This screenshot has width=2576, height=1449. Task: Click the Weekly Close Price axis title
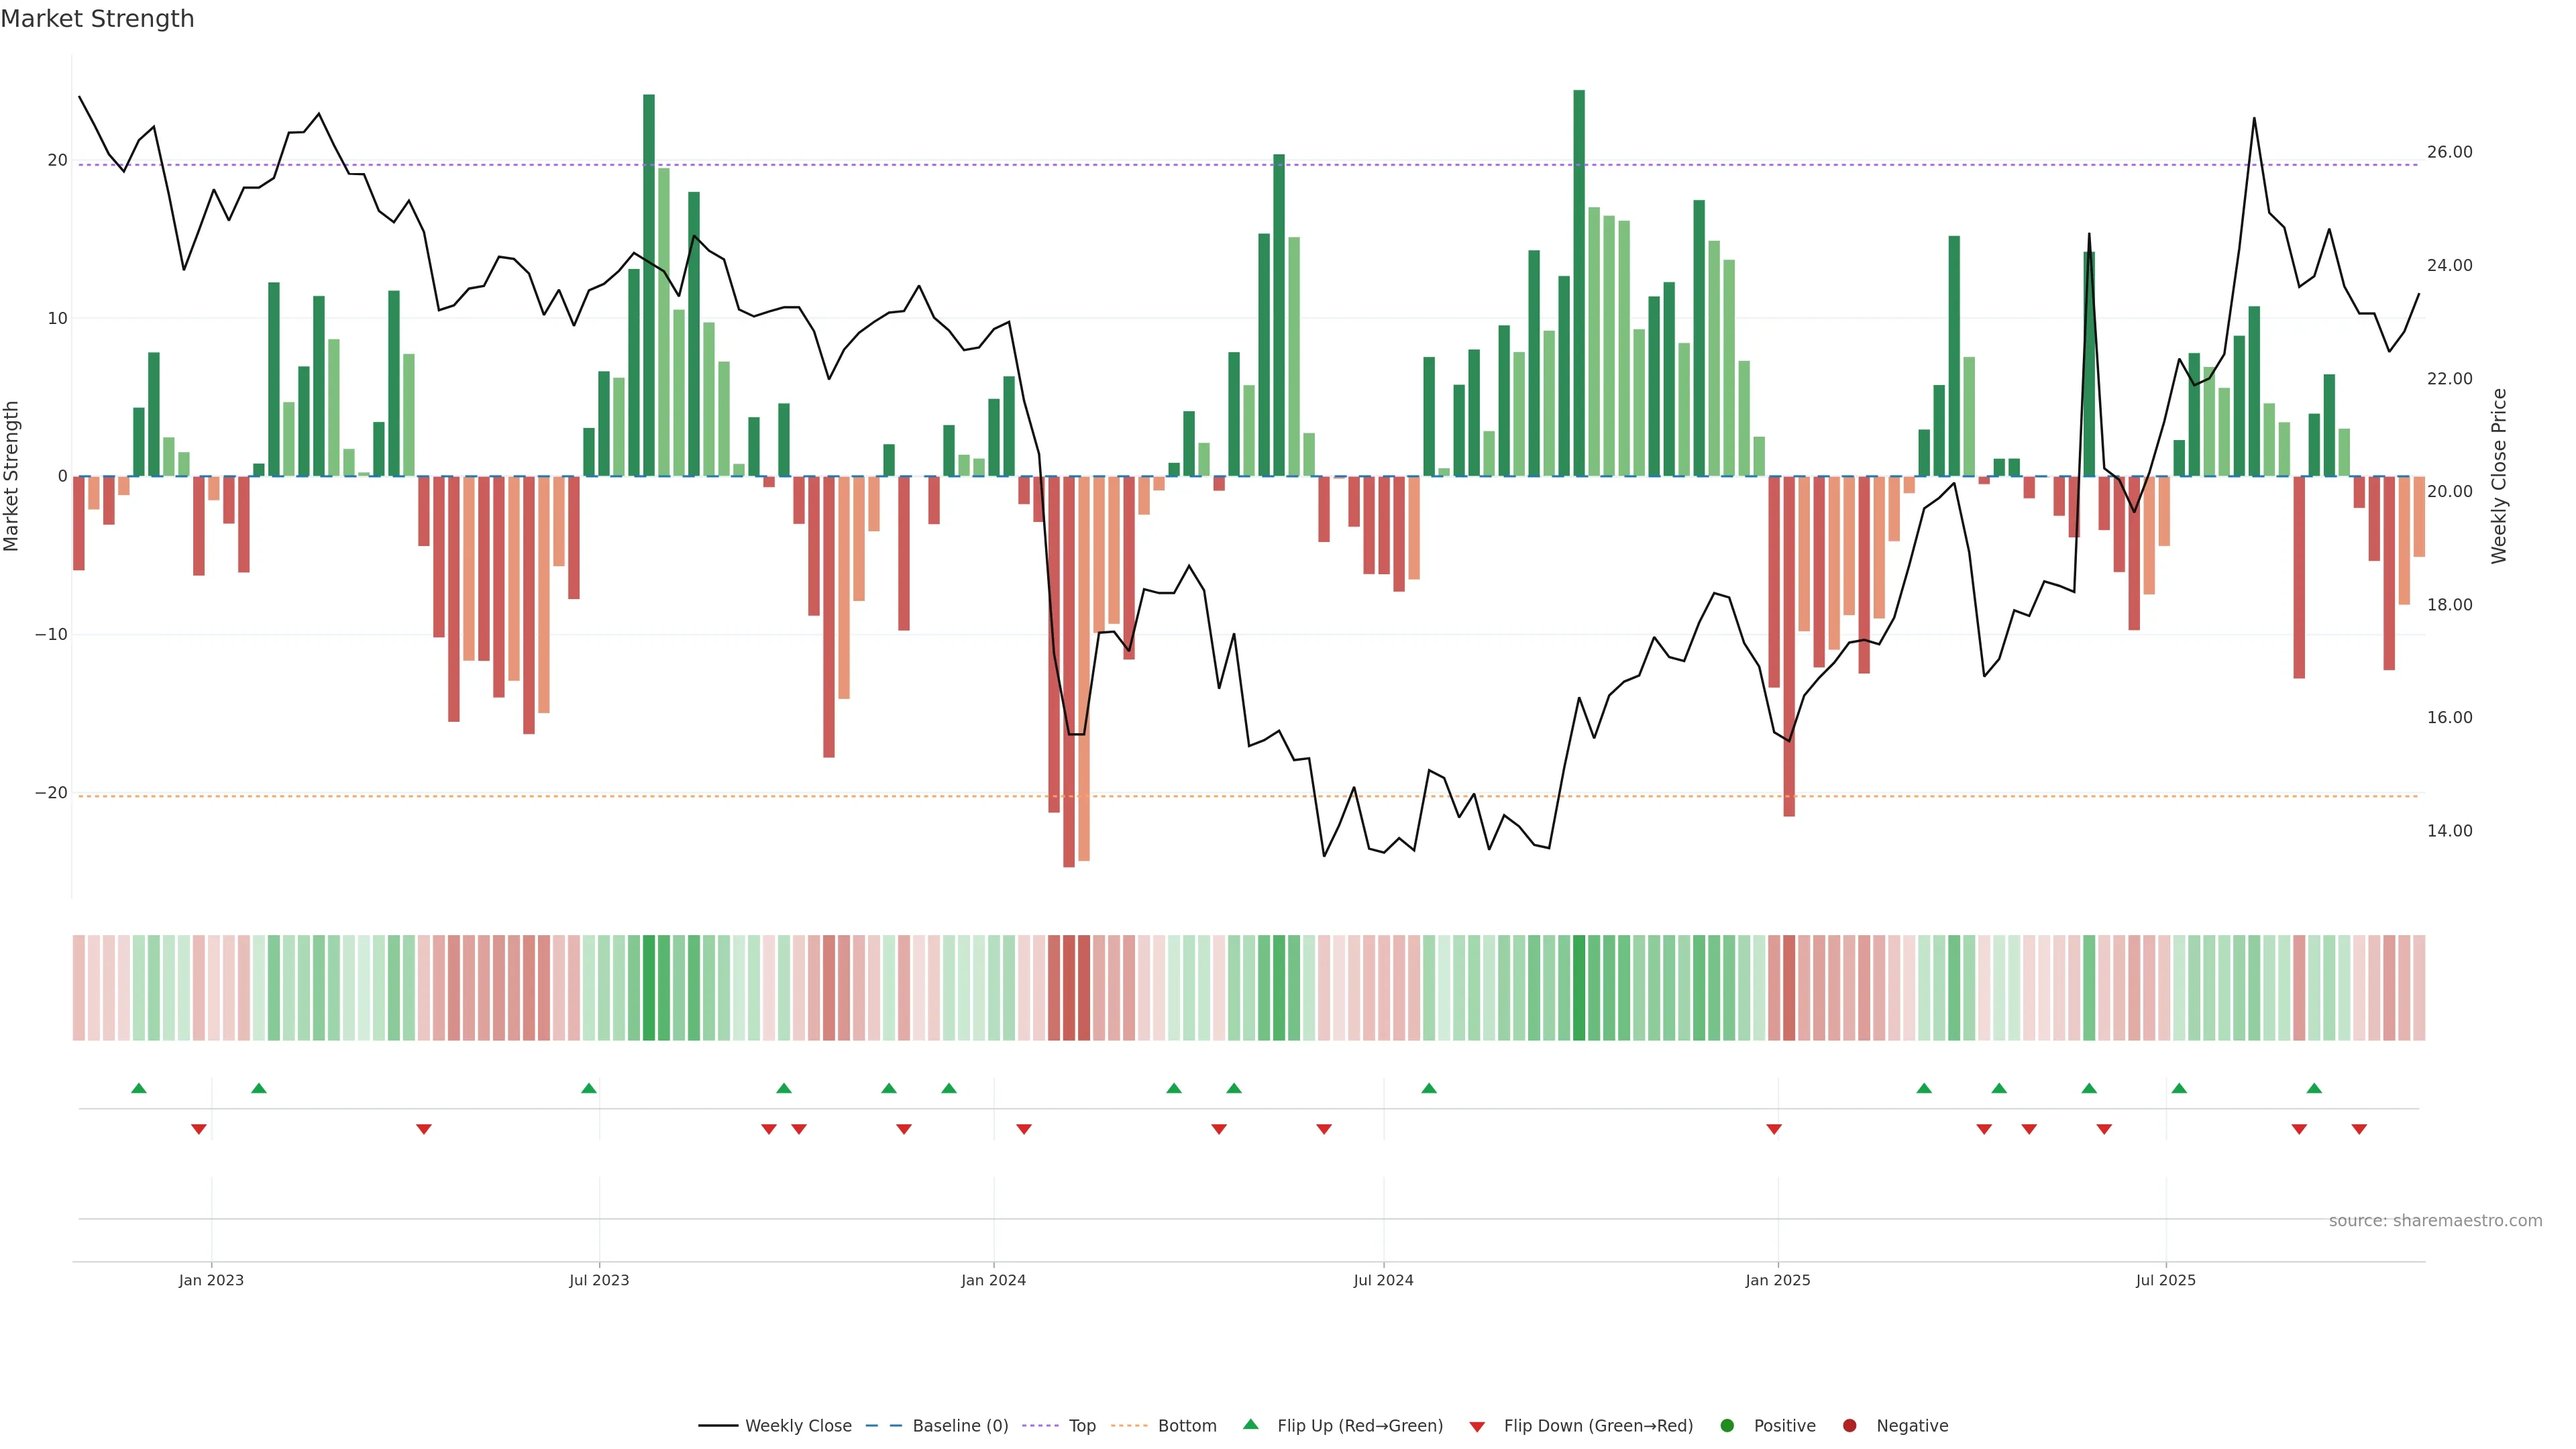click(x=2499, y=476)
